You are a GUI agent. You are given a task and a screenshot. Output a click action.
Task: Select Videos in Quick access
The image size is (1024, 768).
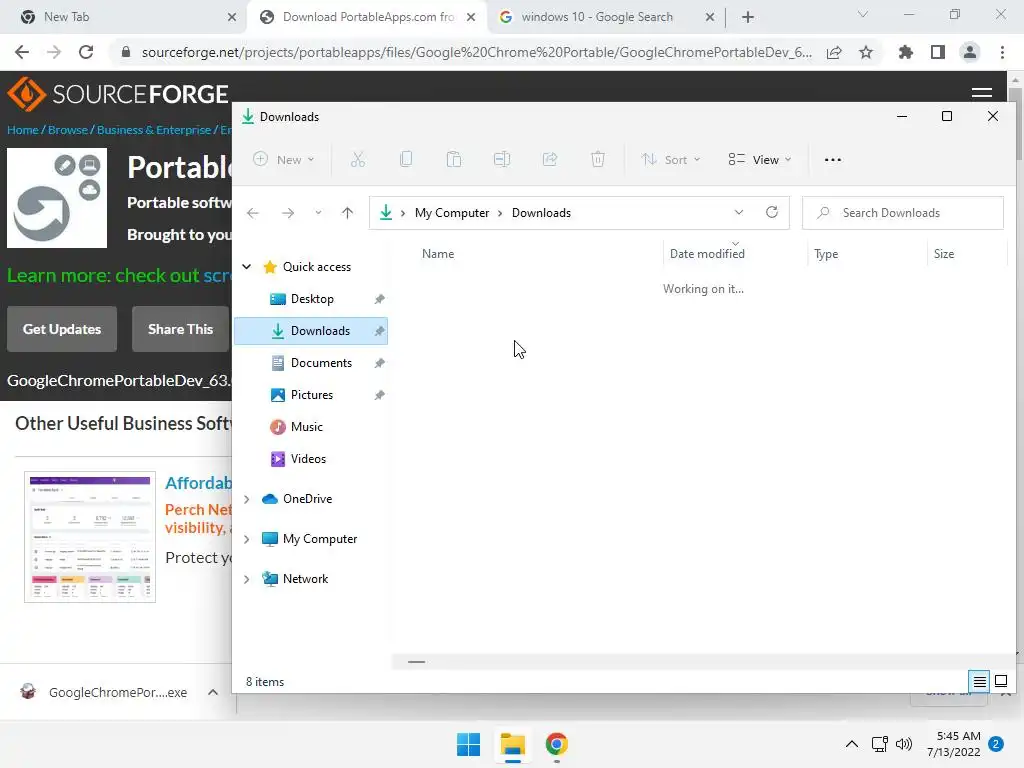click(x=308, y=459)
